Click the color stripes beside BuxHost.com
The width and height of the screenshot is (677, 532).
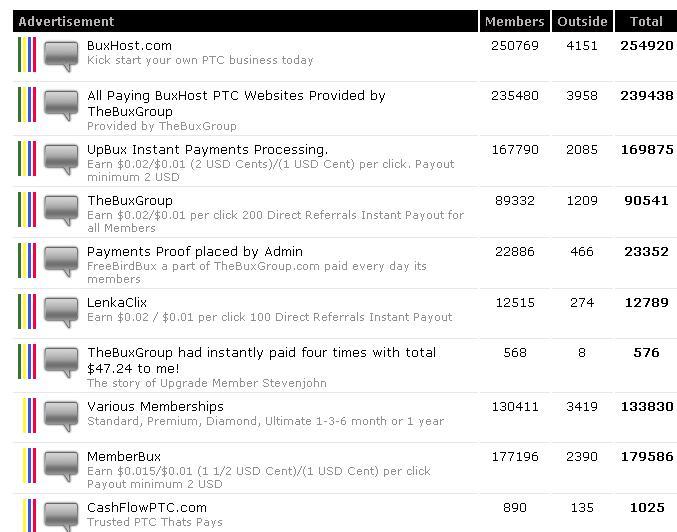27,55
